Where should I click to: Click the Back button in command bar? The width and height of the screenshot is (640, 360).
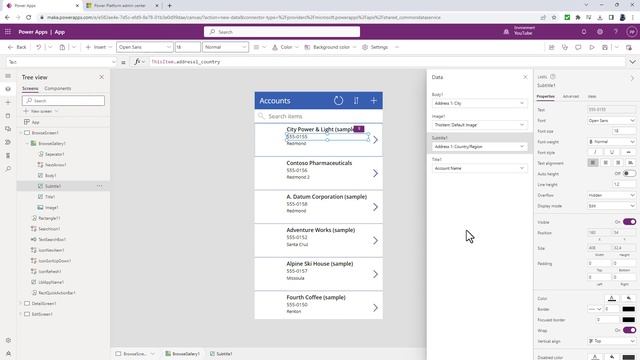point(17,47)
